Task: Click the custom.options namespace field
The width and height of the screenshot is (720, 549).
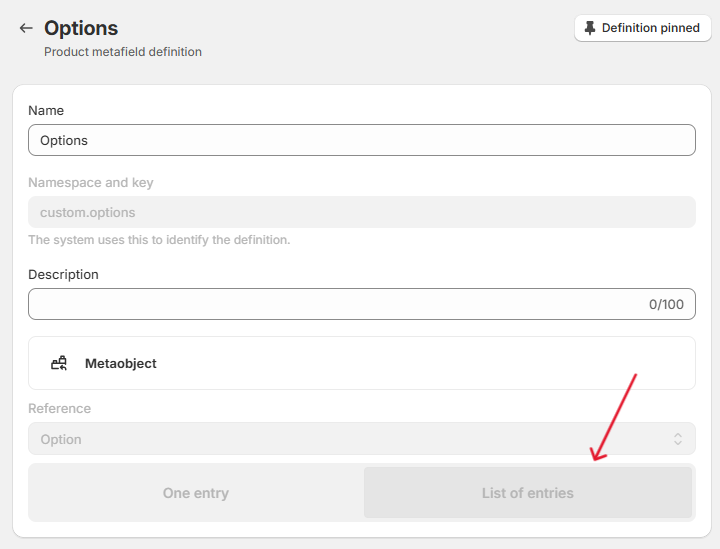Action: [x=362, y=212]
